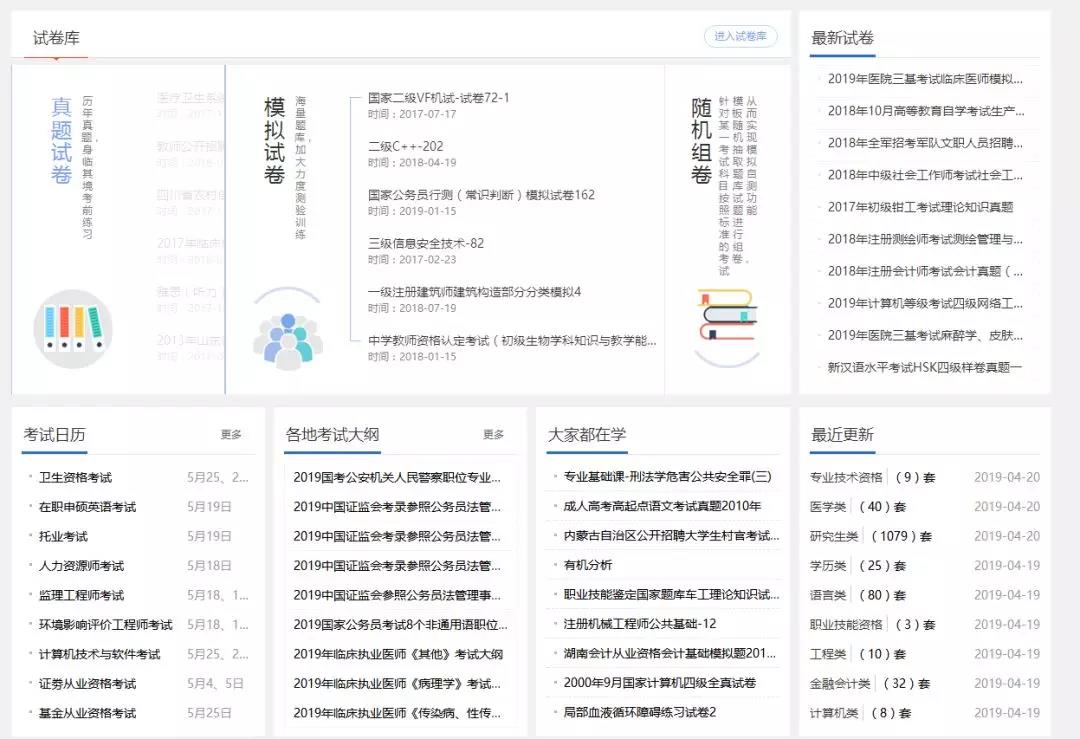Open 2019年医院三基考试麻醉学 paper

pyautogui.click(x=925, y=335)
